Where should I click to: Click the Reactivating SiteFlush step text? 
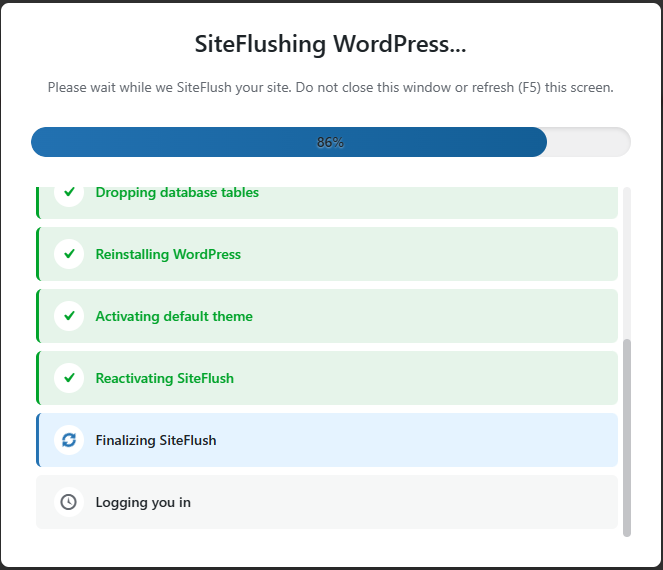click(165, 378)
